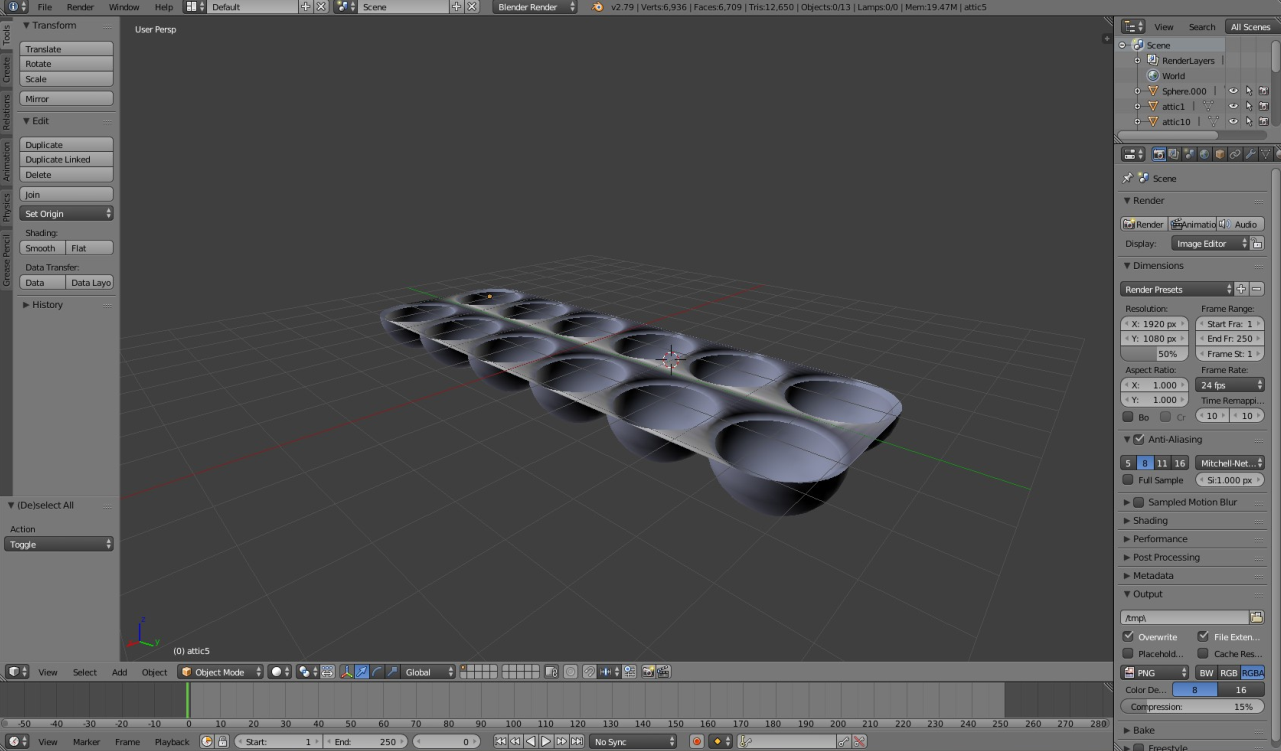The height and width of the screenshot is (751, 1281).
Task: Open the Window menu
Action: point(124,7)
